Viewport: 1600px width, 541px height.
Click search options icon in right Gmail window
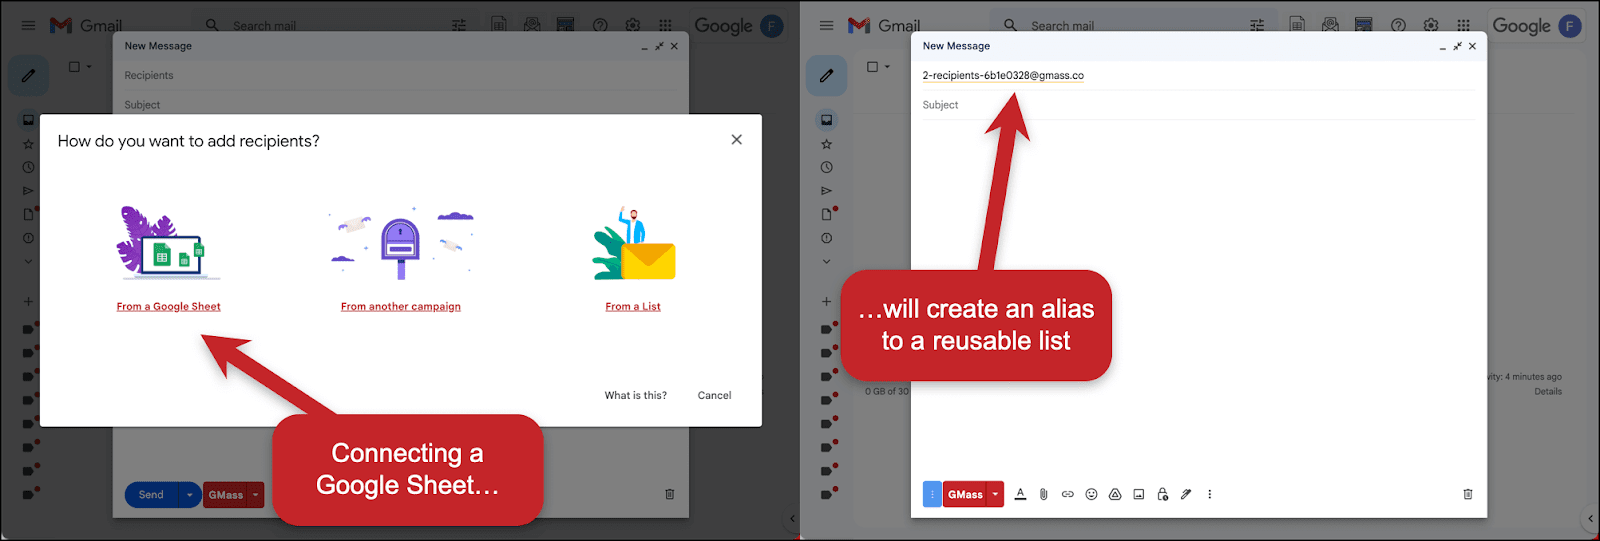coord(1257,26)
